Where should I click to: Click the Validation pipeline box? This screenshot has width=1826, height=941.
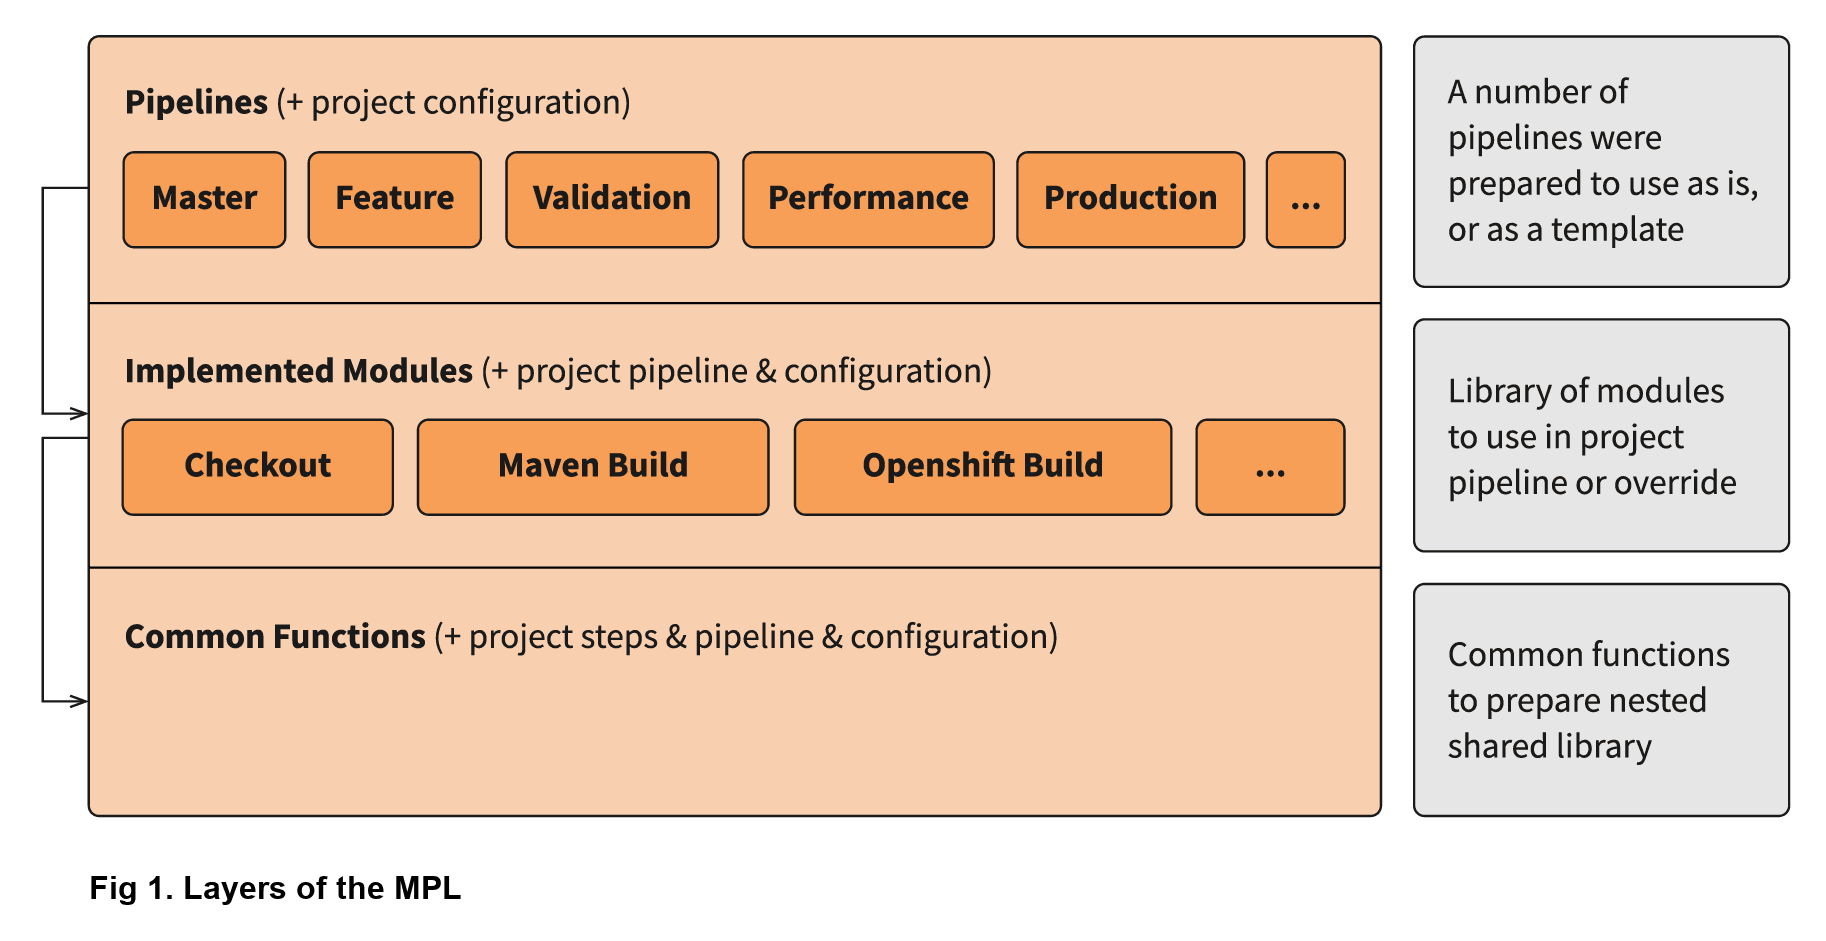pos(611,199)
